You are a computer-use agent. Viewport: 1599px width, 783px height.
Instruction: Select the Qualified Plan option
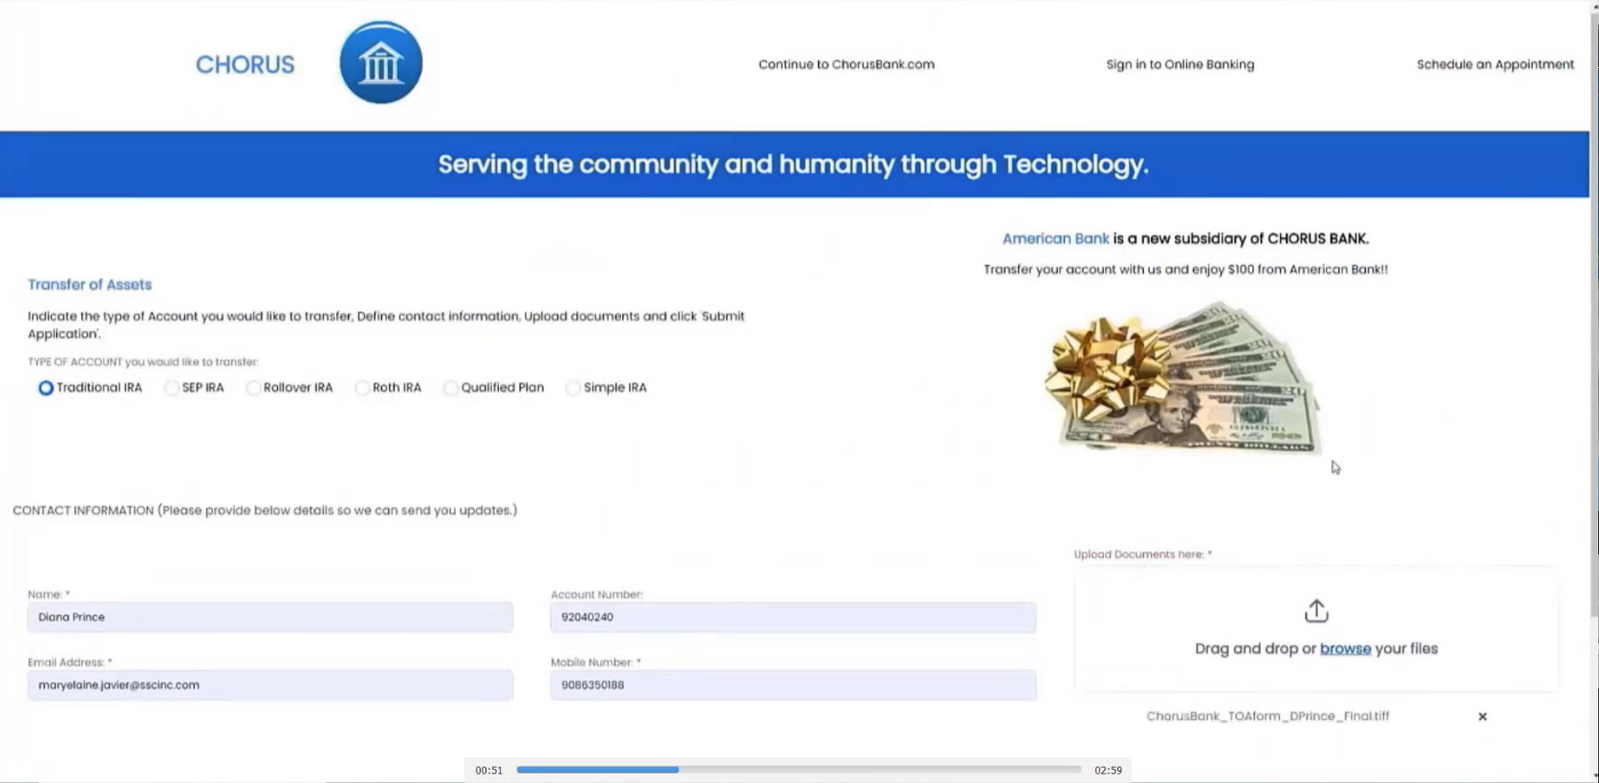click(451, 388)
